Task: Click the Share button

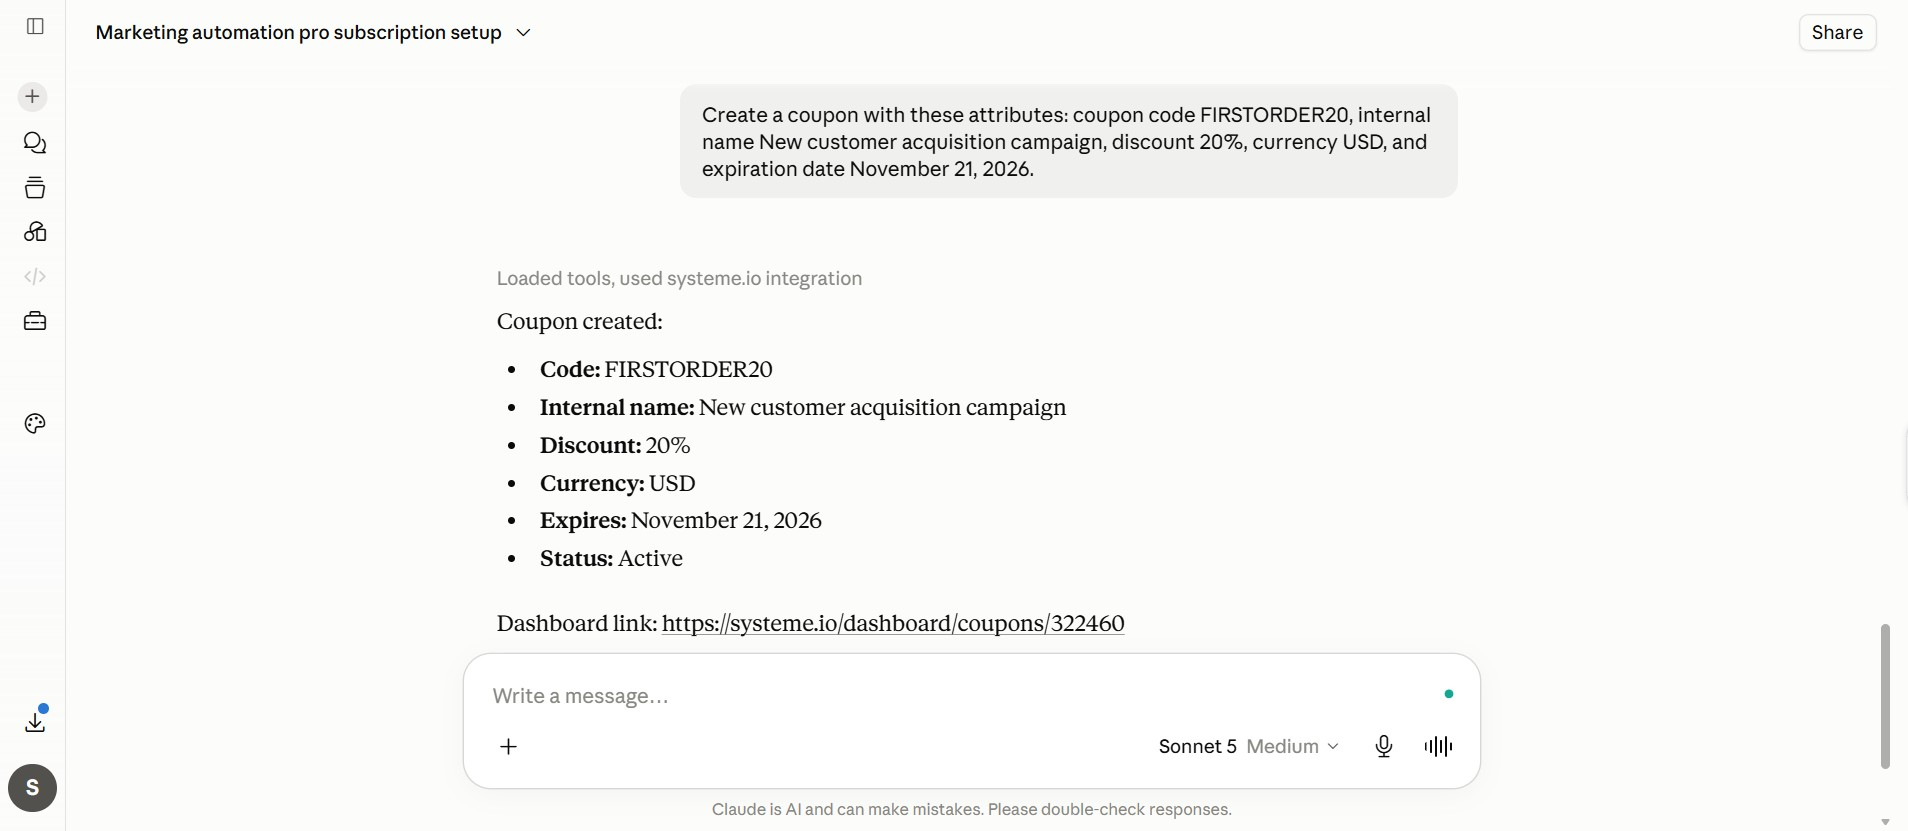Action: [1837, 33]
